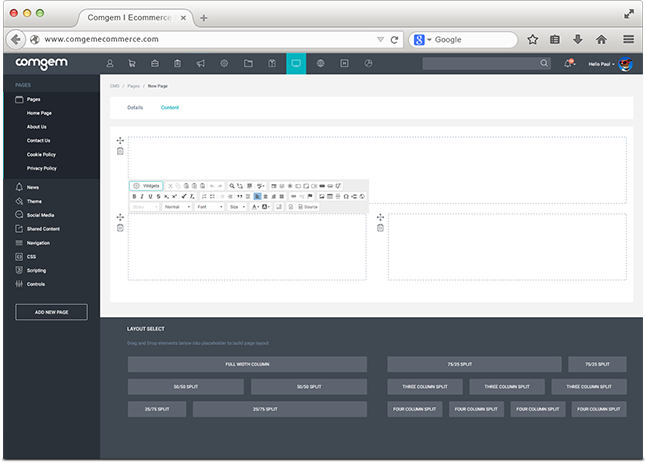Open Cookie Policy page in sidebar
The image size is (646, 463).
tap(41, 154)
